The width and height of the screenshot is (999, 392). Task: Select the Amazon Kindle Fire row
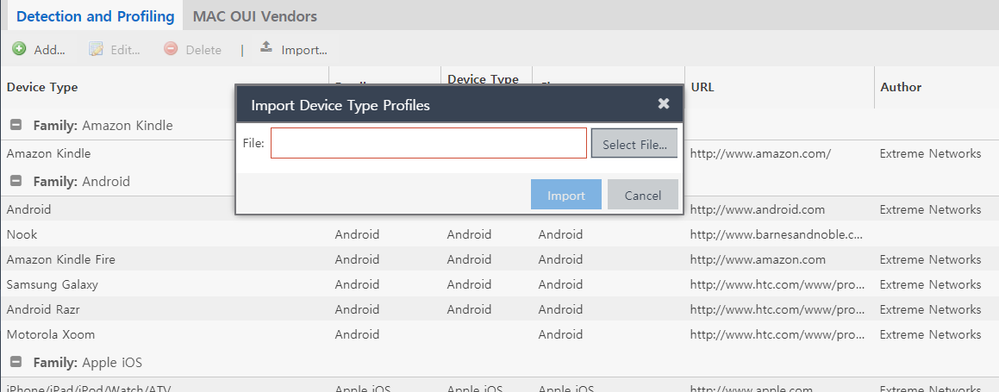[x=500, y=259]
